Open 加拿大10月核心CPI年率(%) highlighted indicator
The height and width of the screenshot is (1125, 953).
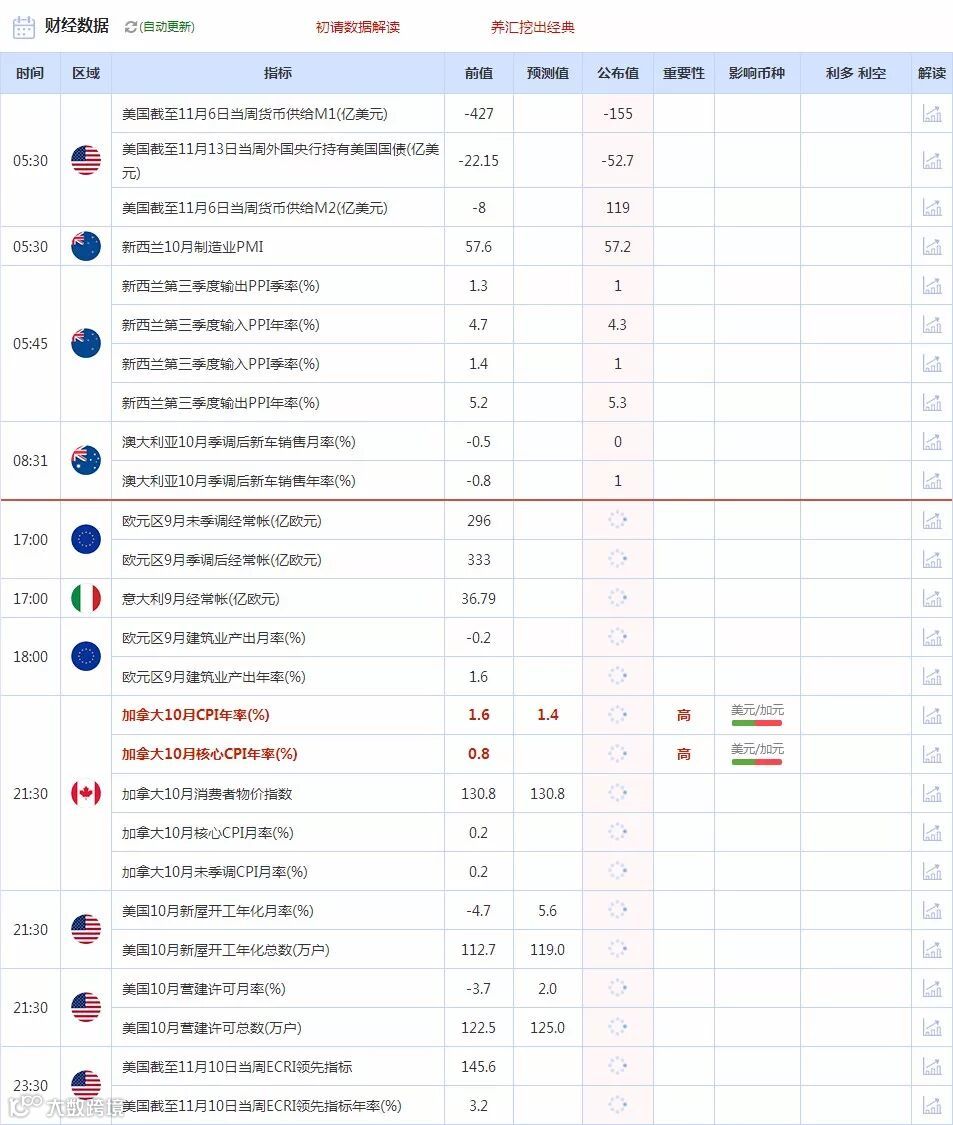coord(209,754)
